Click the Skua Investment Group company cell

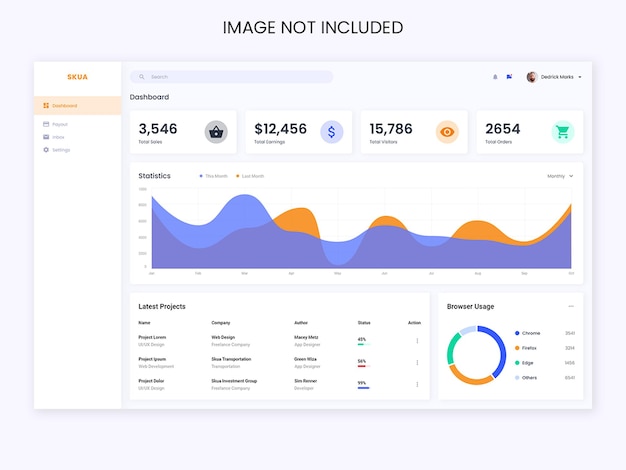pos(234,381)
